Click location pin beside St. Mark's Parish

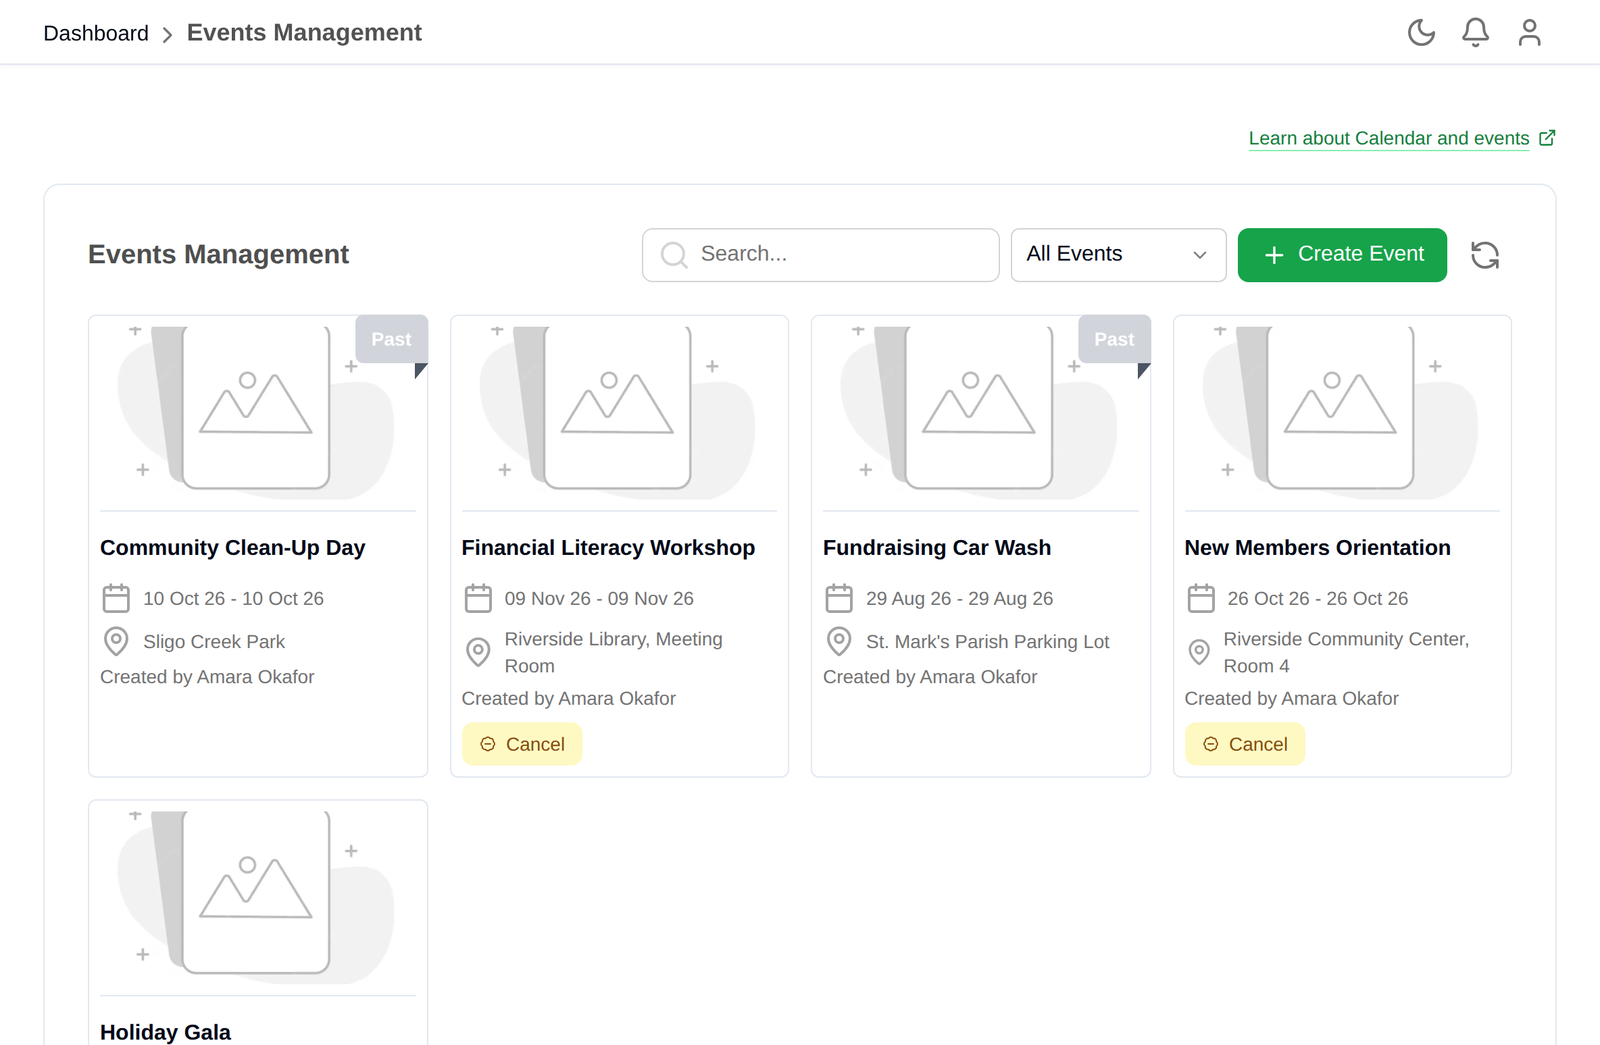[839, 641]
